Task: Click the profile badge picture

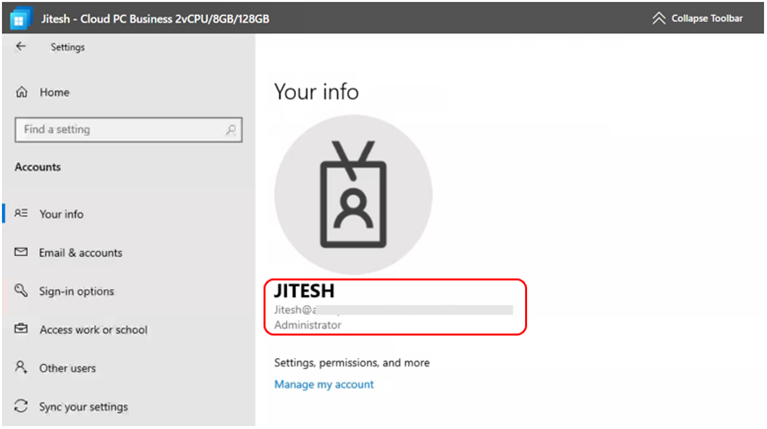Action: tap(353, 195)
